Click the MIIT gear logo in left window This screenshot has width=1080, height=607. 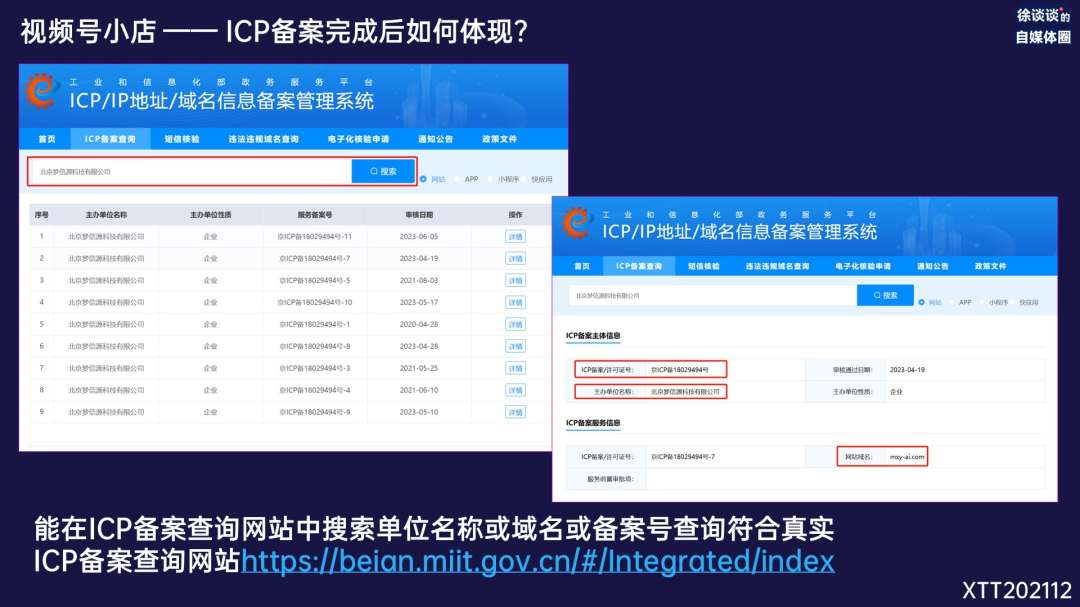(42, 91)
